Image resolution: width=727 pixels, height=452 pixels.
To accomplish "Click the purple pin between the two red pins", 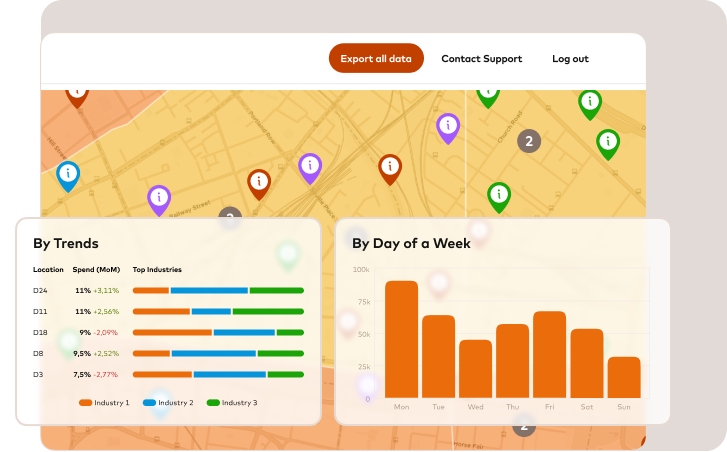I will pos(310,167).
